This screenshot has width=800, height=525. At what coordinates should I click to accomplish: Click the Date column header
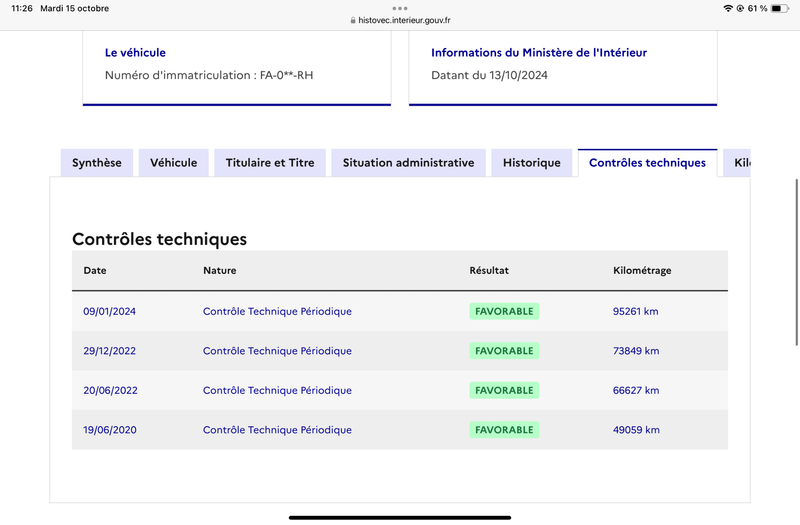click(95, 270)
